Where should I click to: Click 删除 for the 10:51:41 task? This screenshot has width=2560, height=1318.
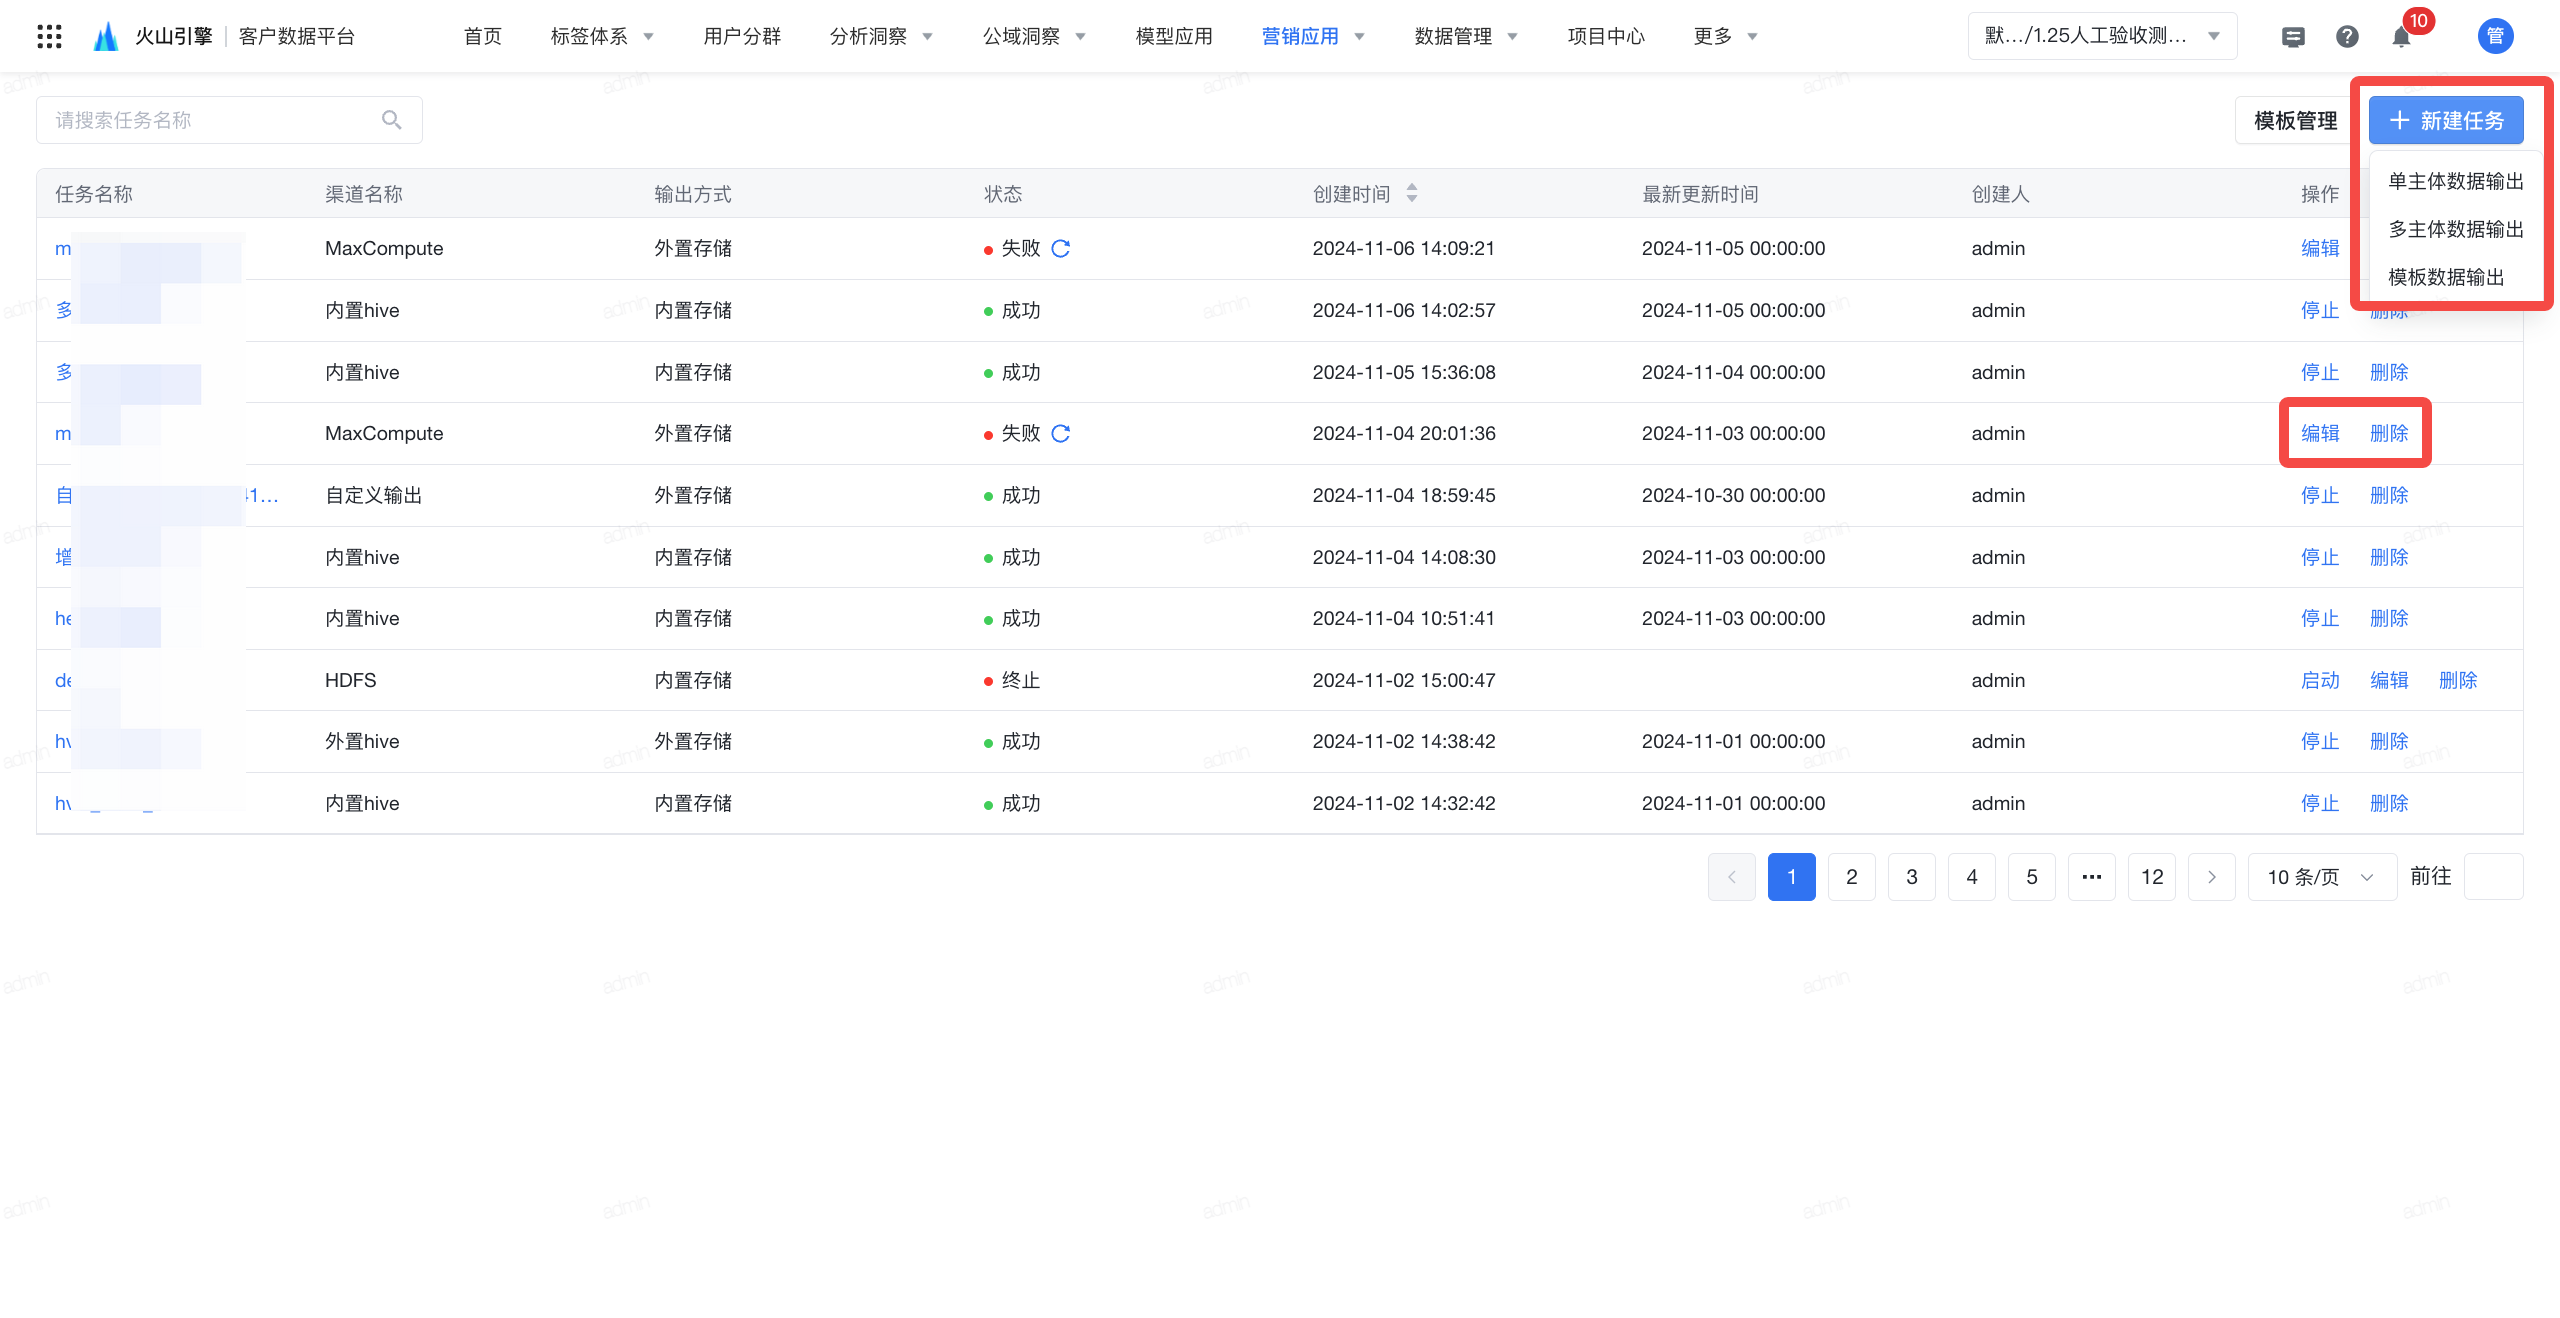2389,618
